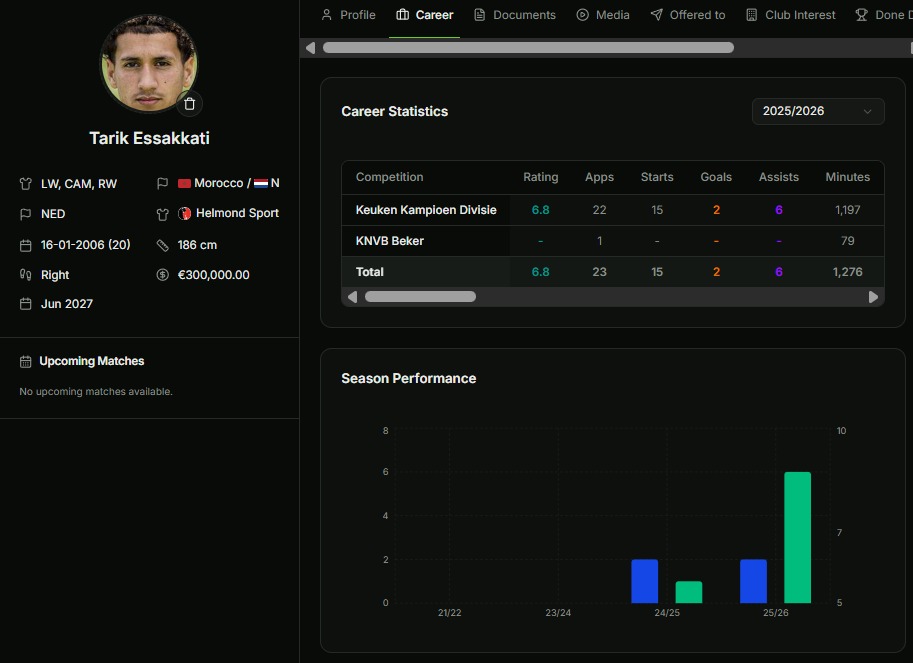Go to the Offered to tab
The height and width of the screenshot is (663, 913).
[687, 15]
